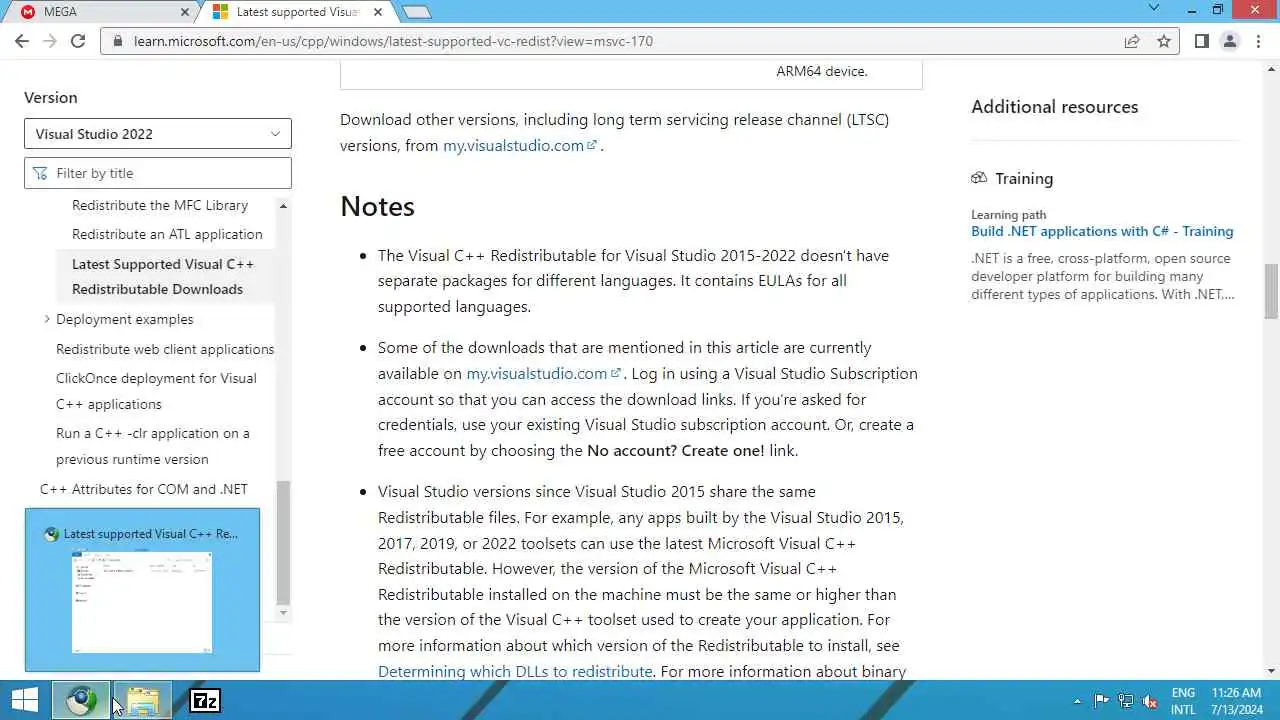1280x720 pixels.
Task: Open the clock showing 11:26 AM
Action: (1237, 701)
